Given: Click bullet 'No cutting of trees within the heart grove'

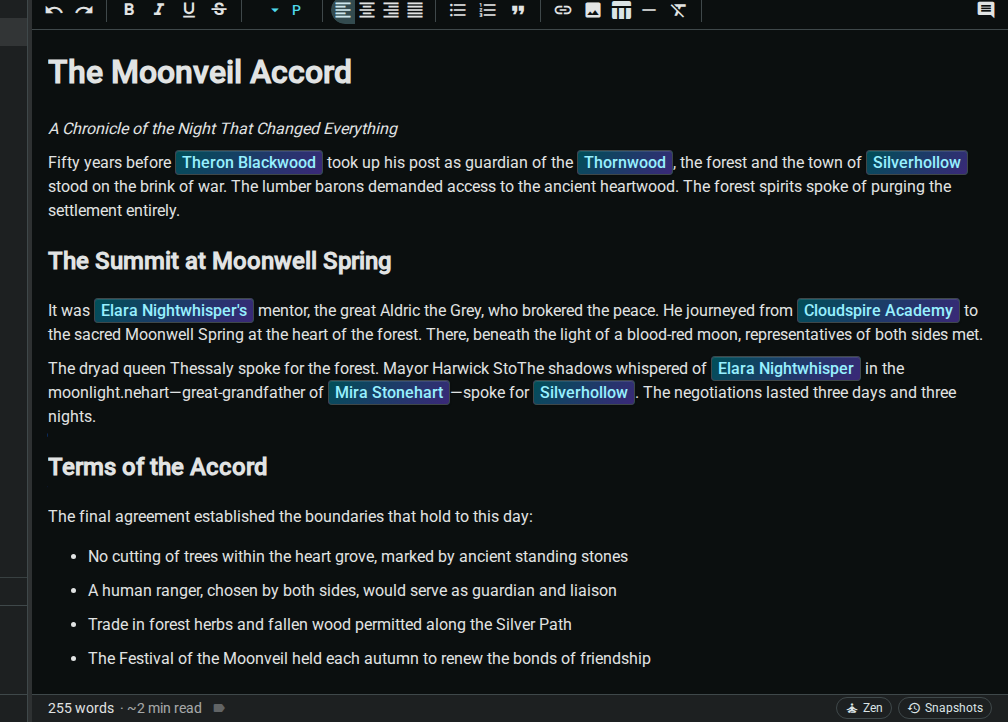Looking at the screenshot, I should pos(358,556).
